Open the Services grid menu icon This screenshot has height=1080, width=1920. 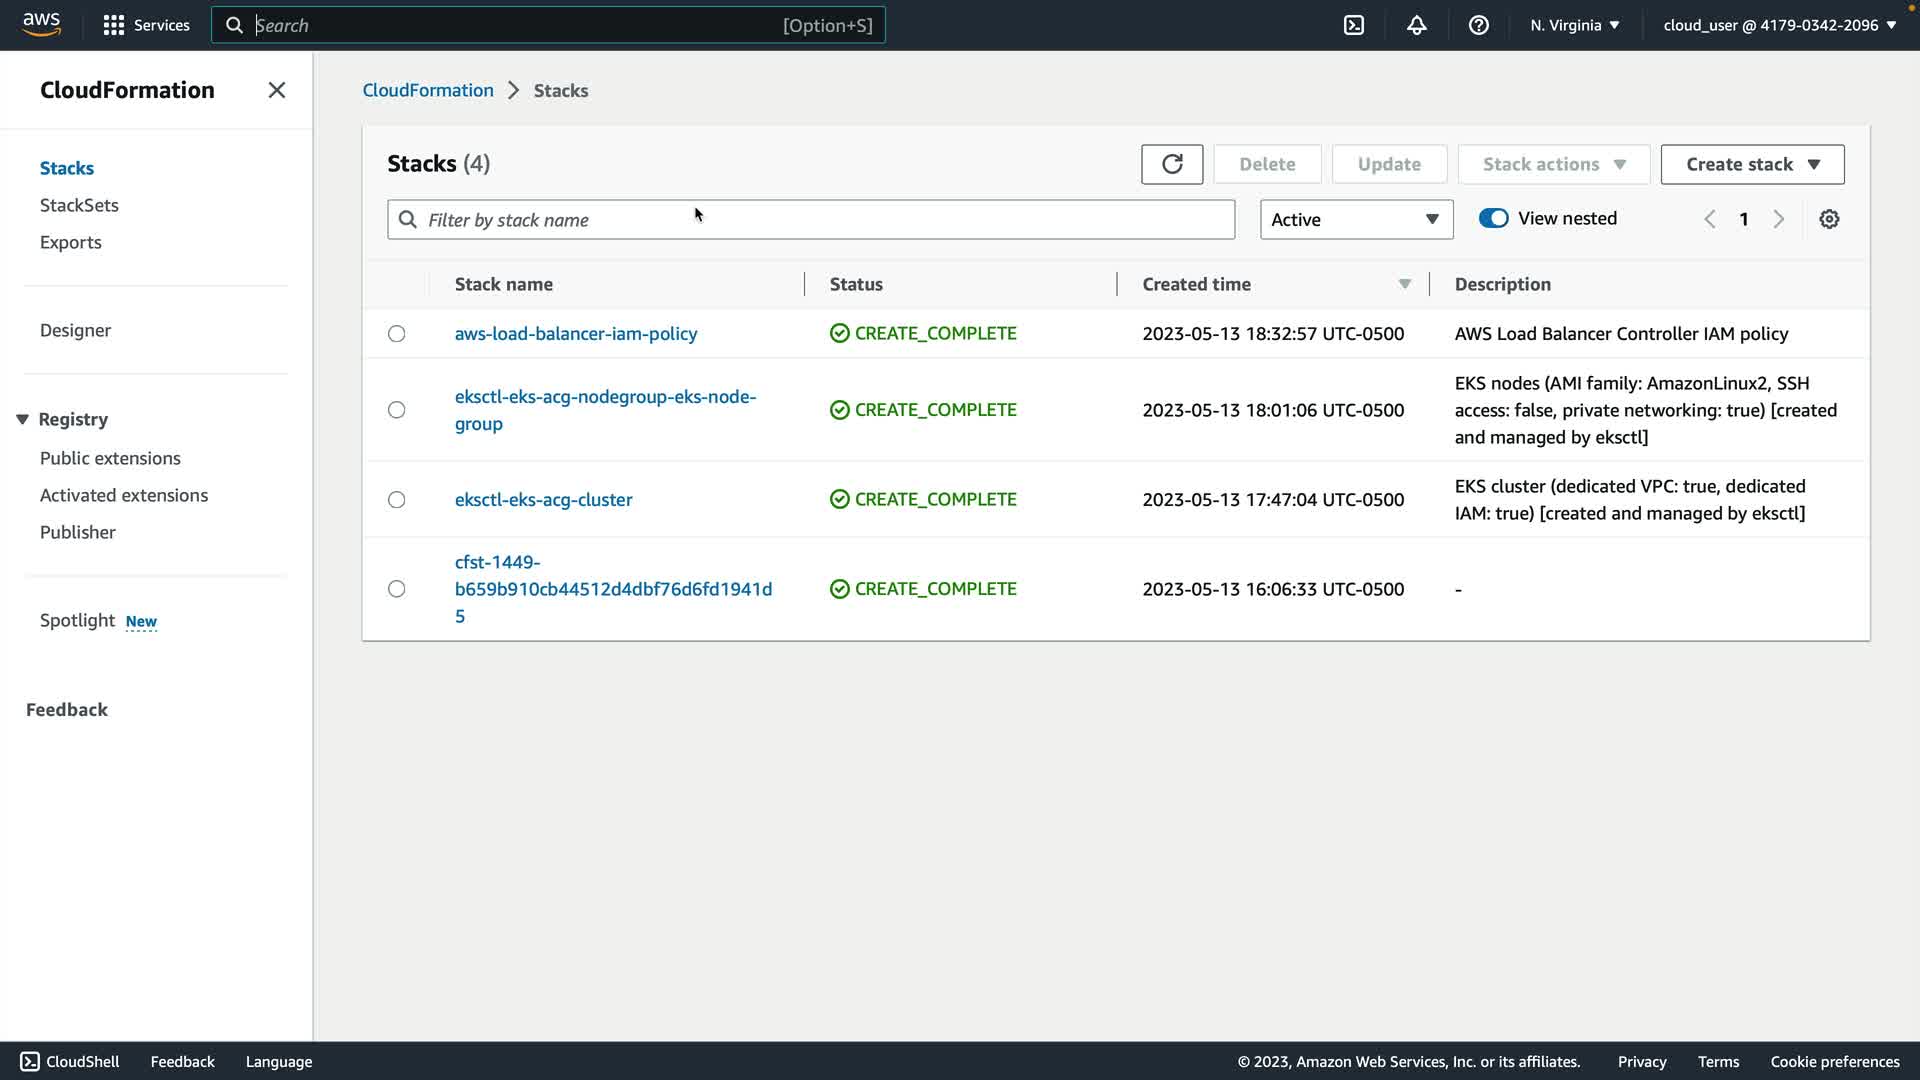tap(114, 25)
